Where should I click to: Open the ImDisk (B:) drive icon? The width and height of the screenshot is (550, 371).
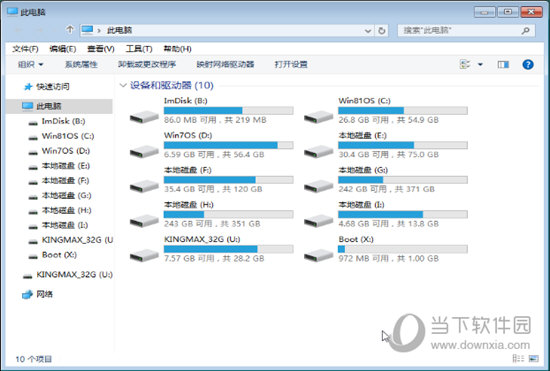144,117
